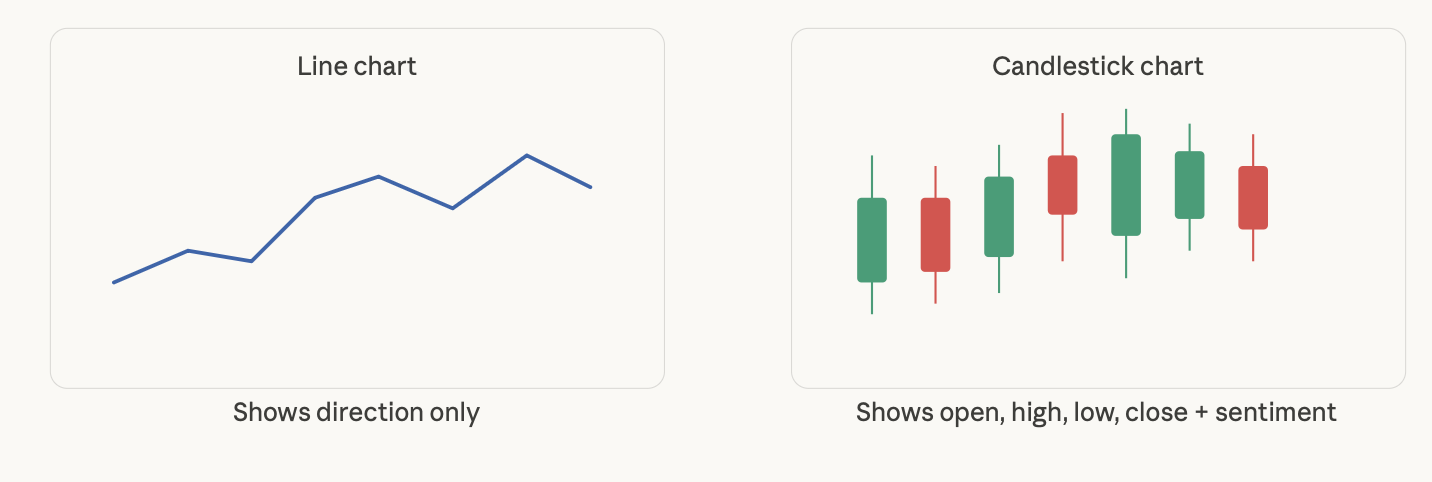This screenshot has width=1432, height=482.
Task: Click the third green candlestick
Action: (999, 217)
